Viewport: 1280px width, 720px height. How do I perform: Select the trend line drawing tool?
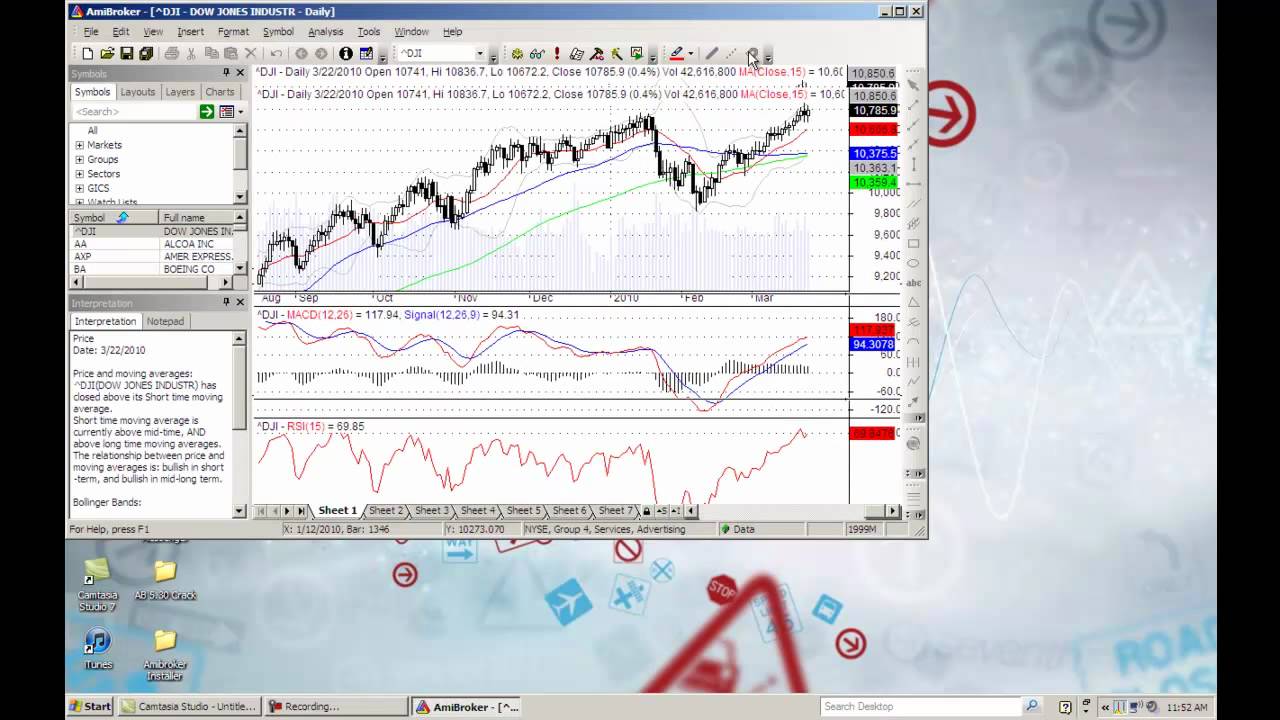point(913,104)
